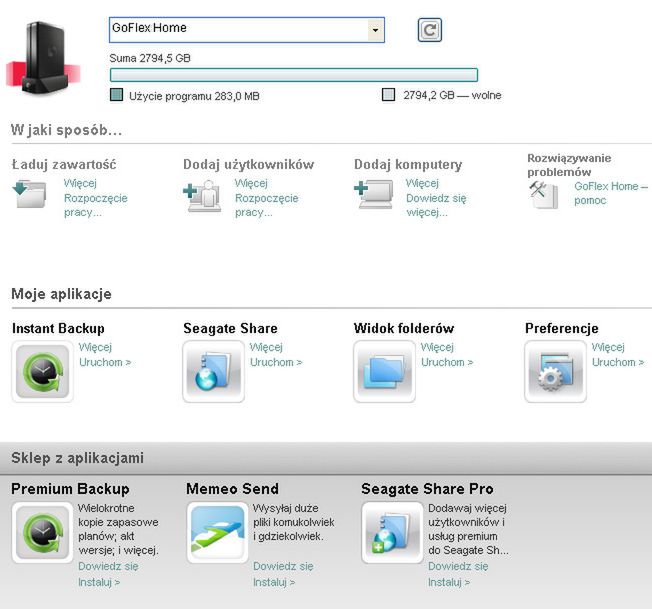Click the Ładuj zawartość folder download icon

30,194
